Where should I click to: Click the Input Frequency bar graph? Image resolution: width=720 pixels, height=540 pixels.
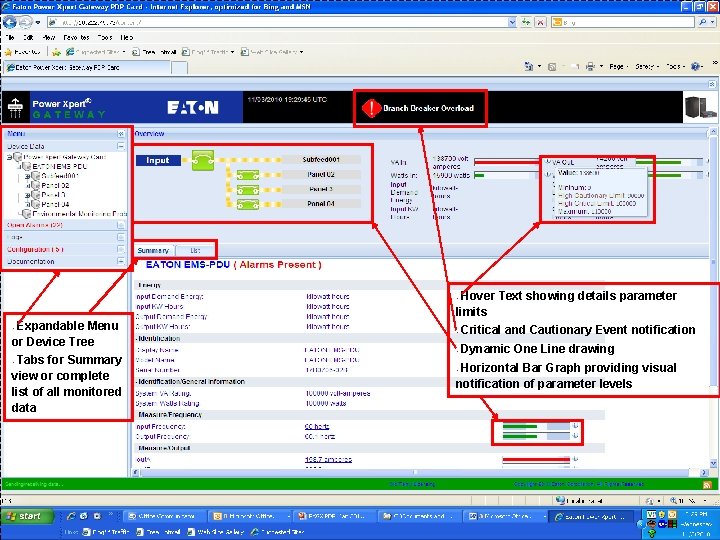click(x=536, y=427)
